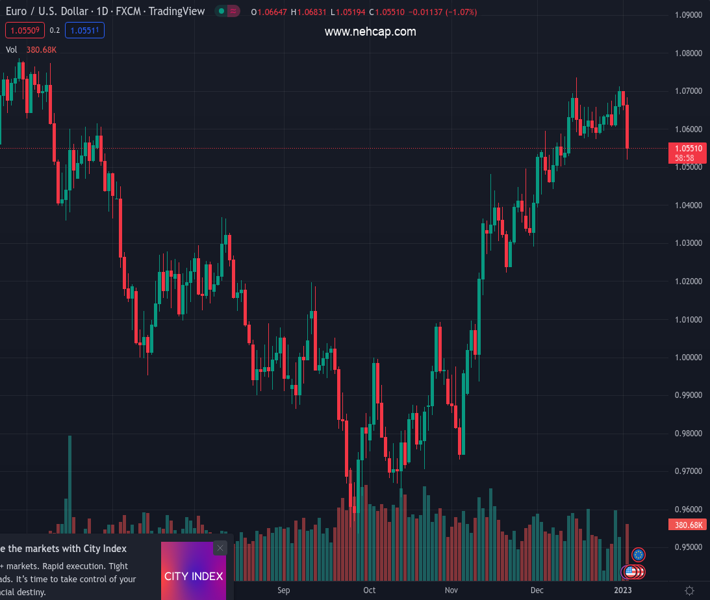Click the volume value label 380.68K on axis
This screenshot has width=710, height=600.
click(x=687, y=525)
